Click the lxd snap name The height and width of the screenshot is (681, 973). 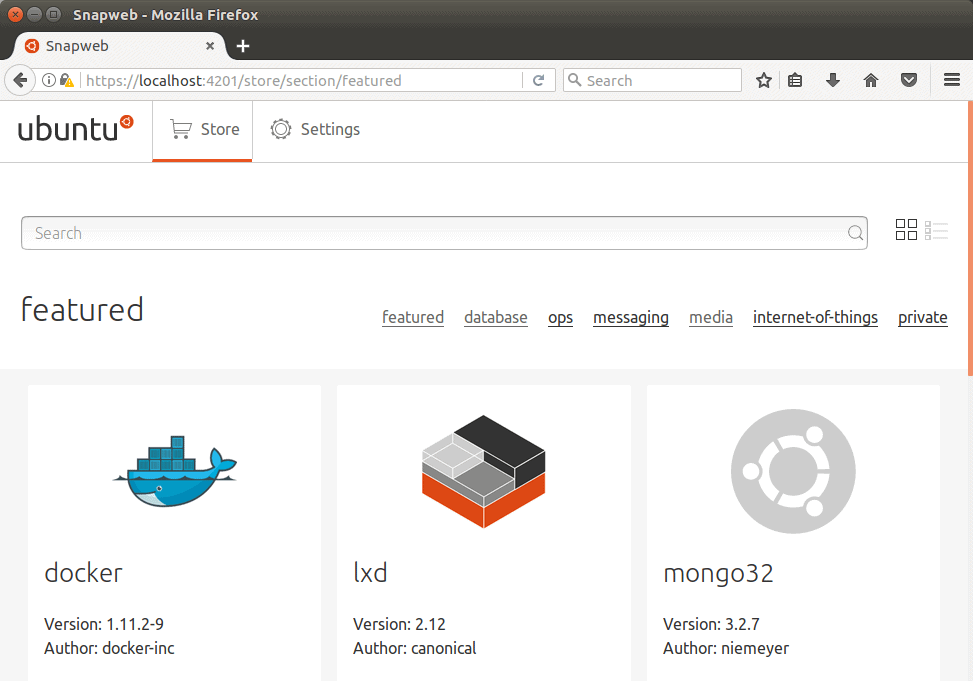tap(370, 572)
